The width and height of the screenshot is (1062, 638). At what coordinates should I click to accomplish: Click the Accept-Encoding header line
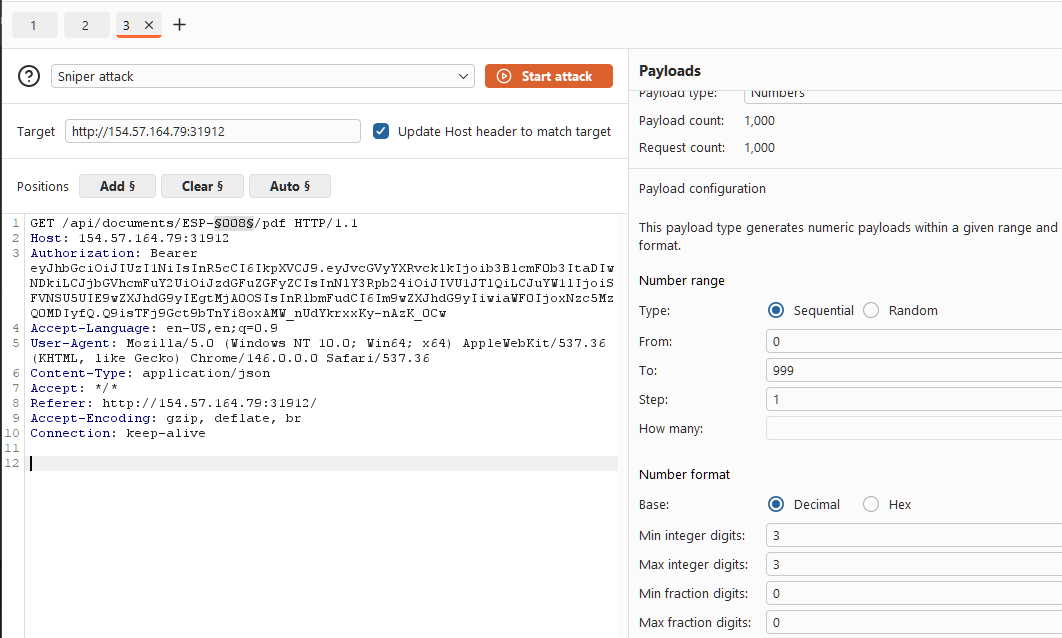pyautogui.click(x=165, y=418)
